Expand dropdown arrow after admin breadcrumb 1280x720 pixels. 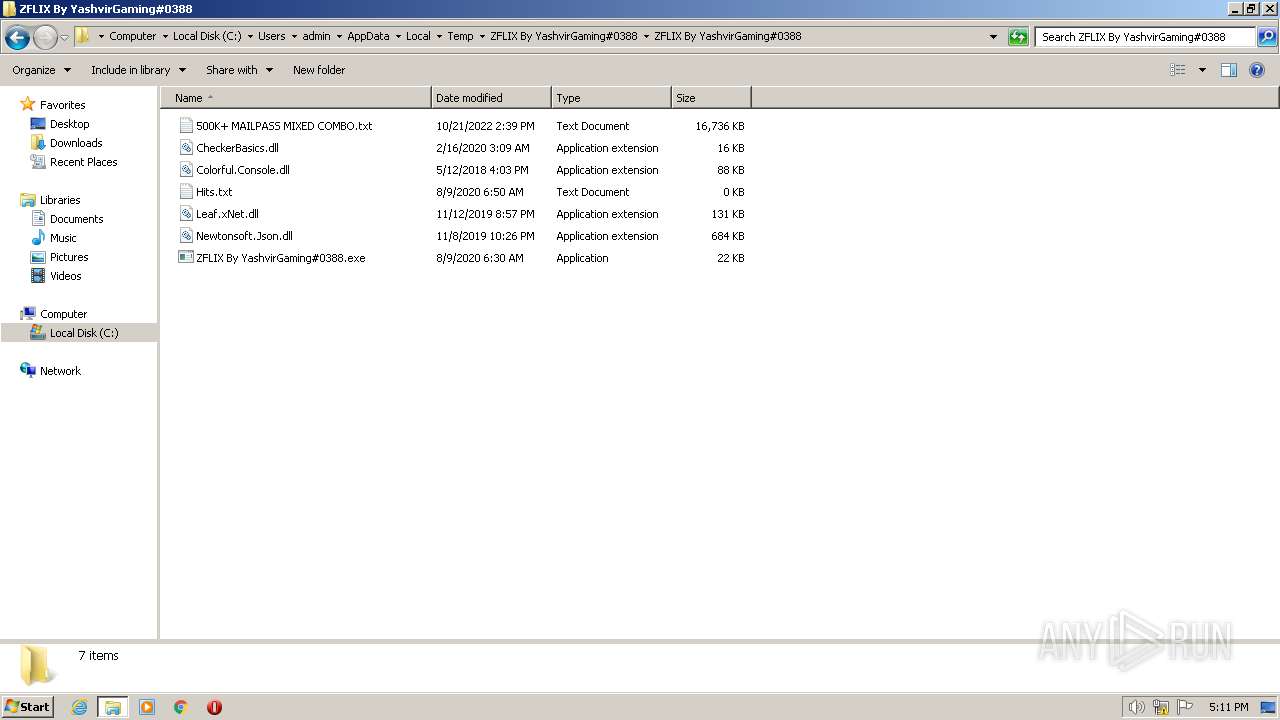338,36
